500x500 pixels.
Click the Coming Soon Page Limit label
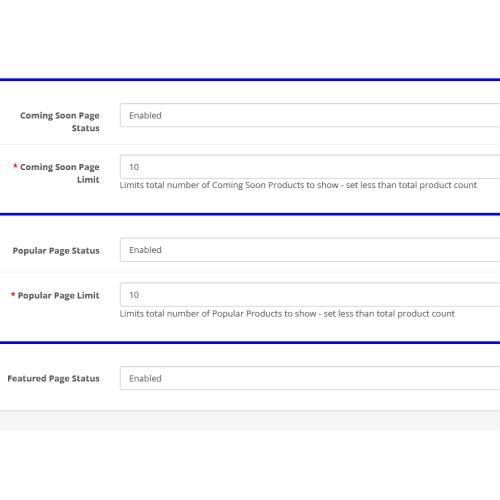(x=60, y=173)
